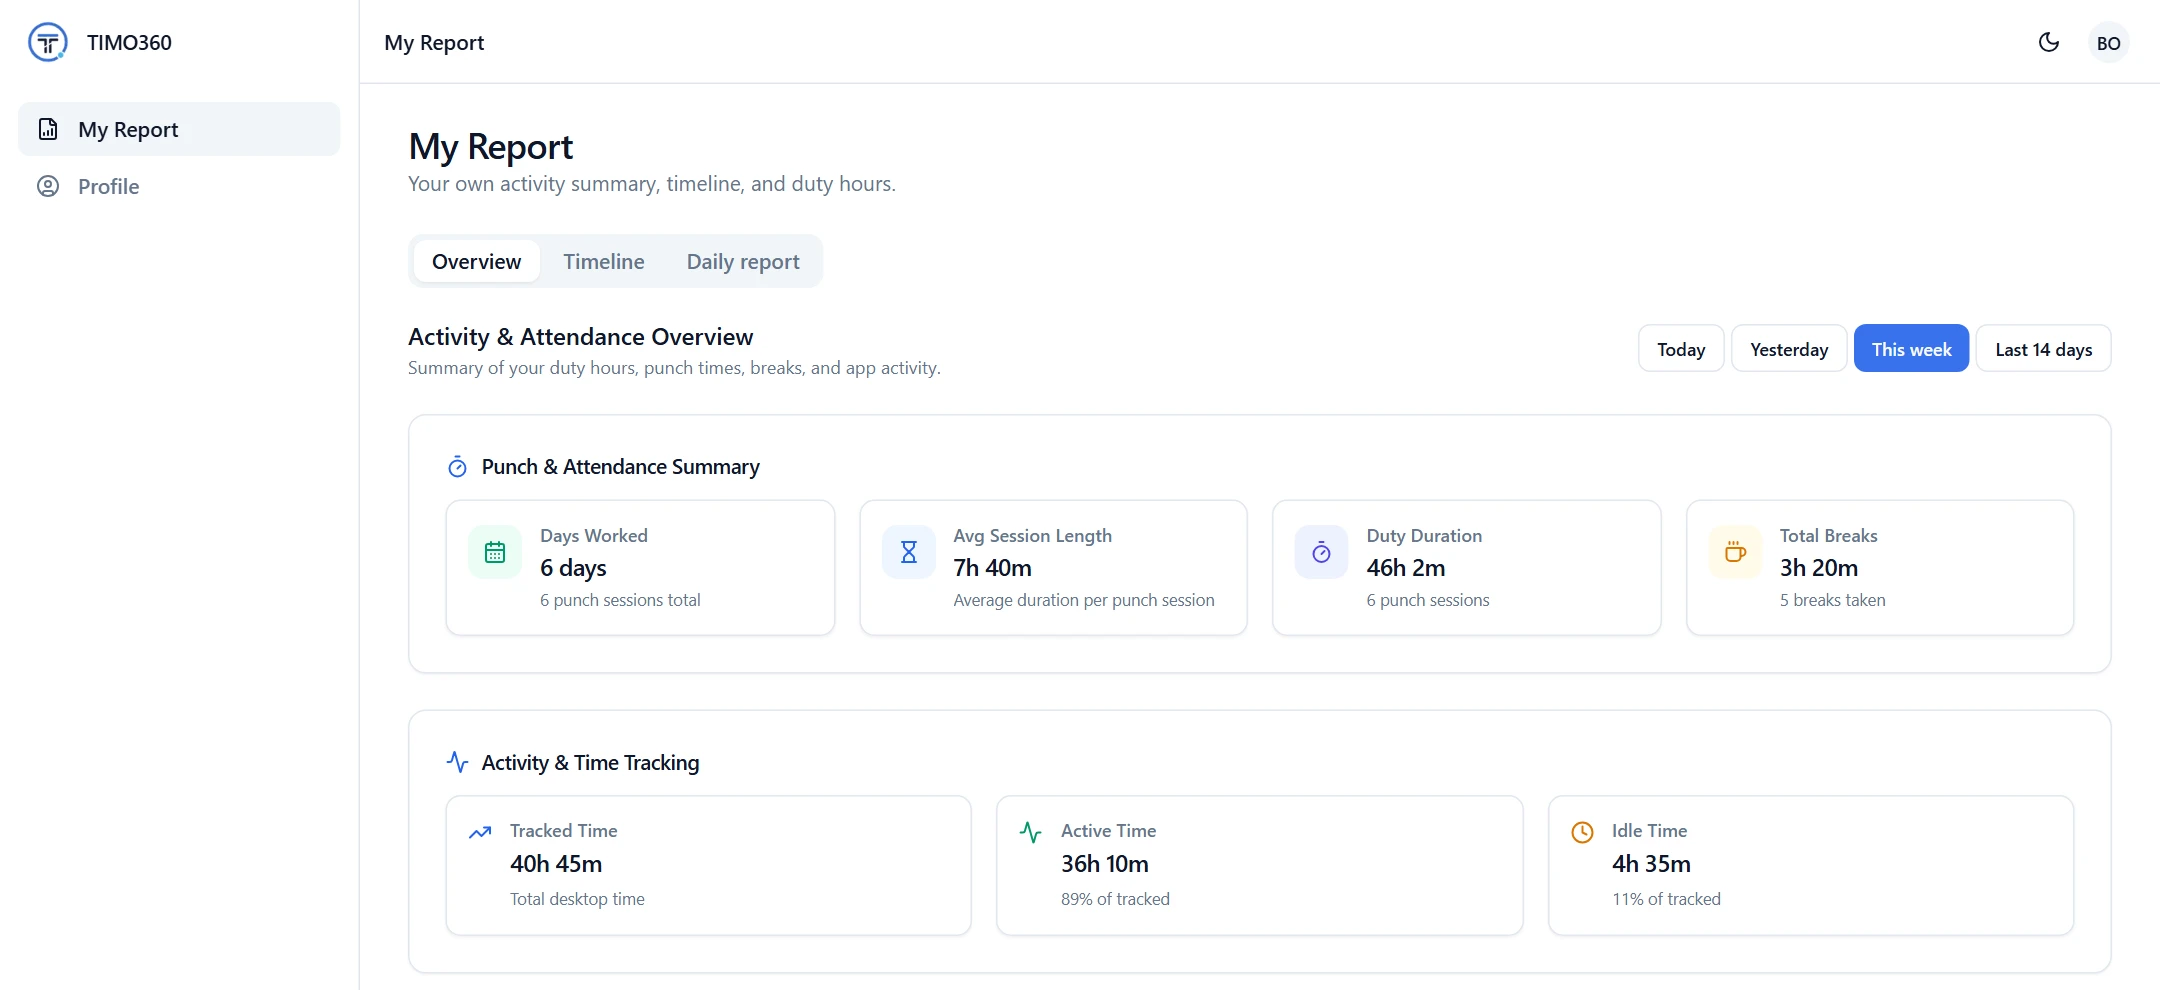Click the hourglass icon on Avg Session Length card

(x=909, y=552)
